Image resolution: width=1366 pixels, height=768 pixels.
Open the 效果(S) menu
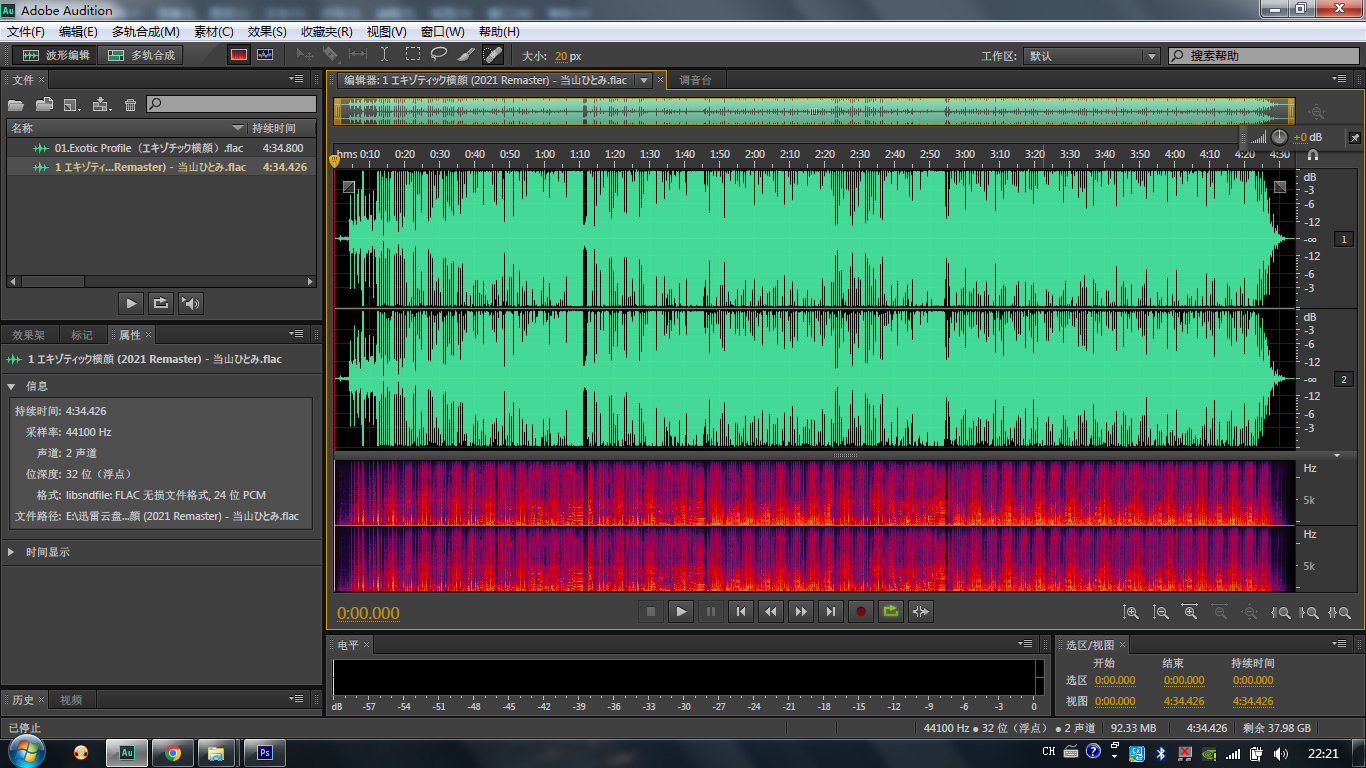[267, 32]
